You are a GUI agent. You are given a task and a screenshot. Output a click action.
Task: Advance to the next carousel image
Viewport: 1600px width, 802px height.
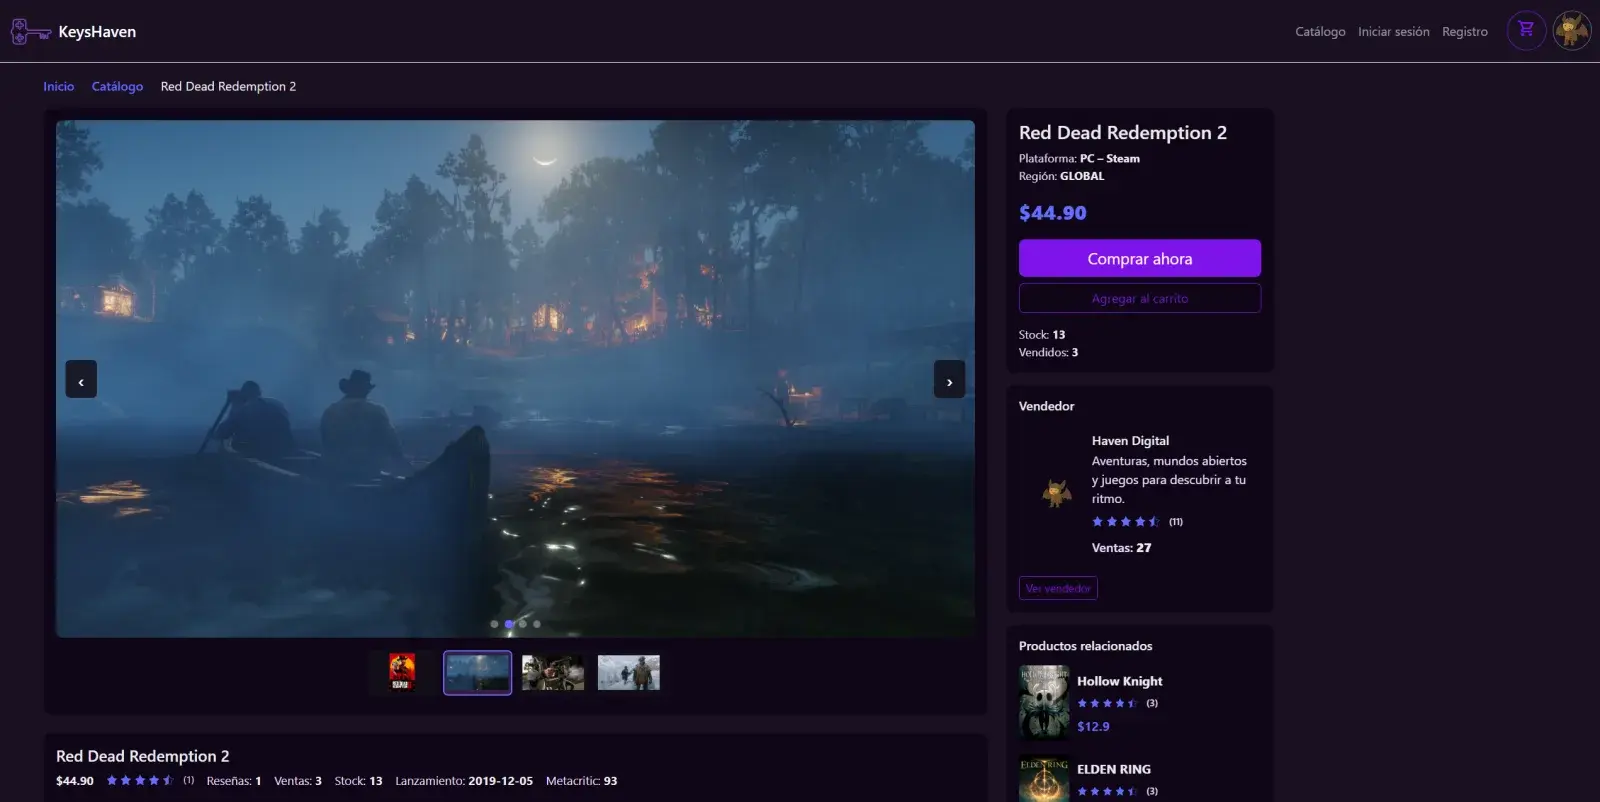[x=949, y=380]
